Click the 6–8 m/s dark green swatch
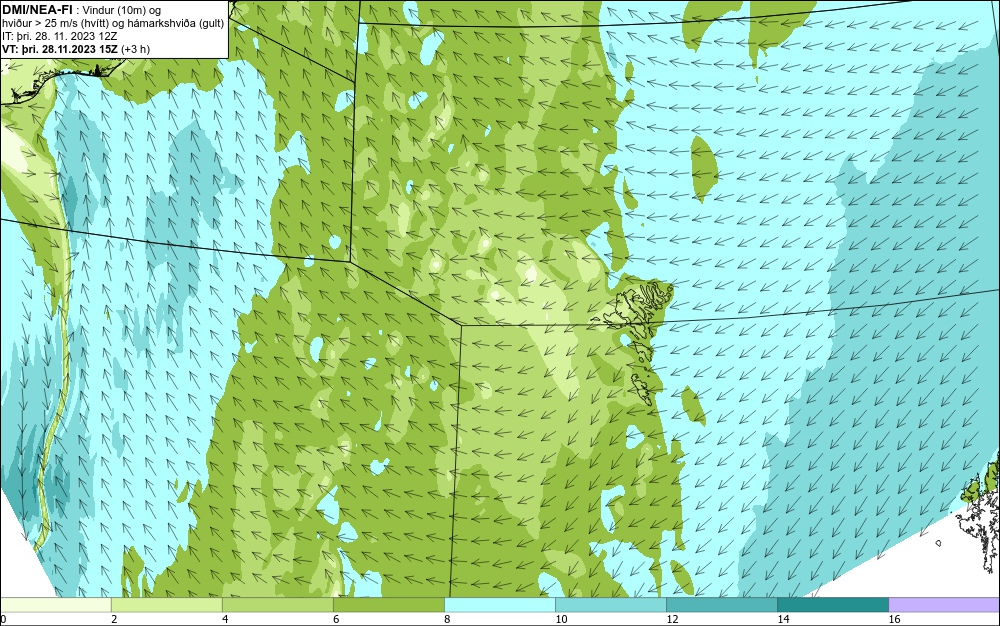The image size is (1000, 626). pyautogui.click(x=389, y=604)
